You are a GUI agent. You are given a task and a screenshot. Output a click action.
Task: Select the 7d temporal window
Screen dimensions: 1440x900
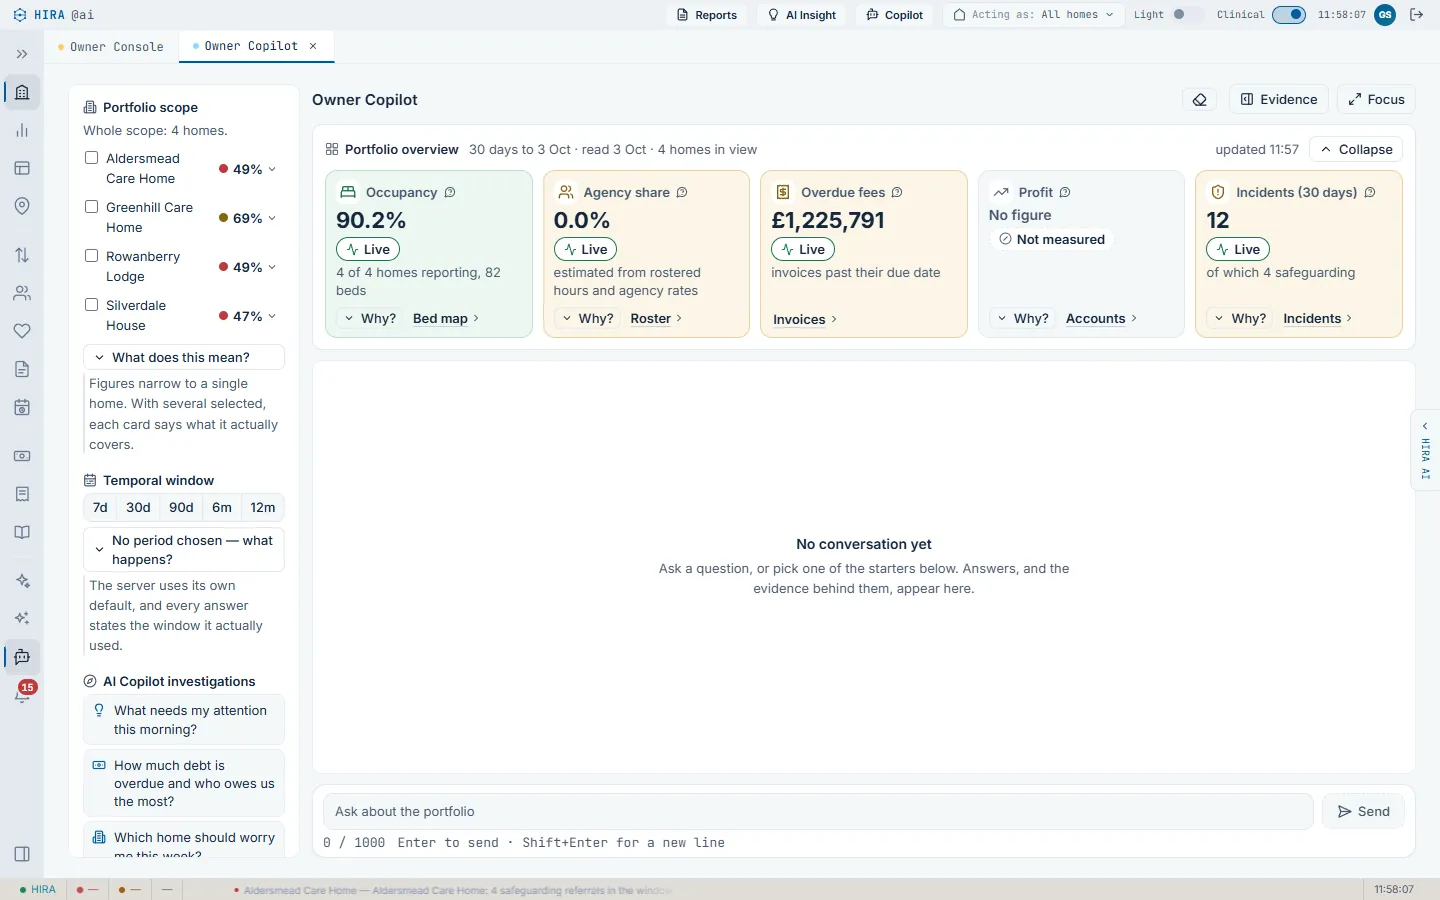pyautogui.click(x=100, y=508)
